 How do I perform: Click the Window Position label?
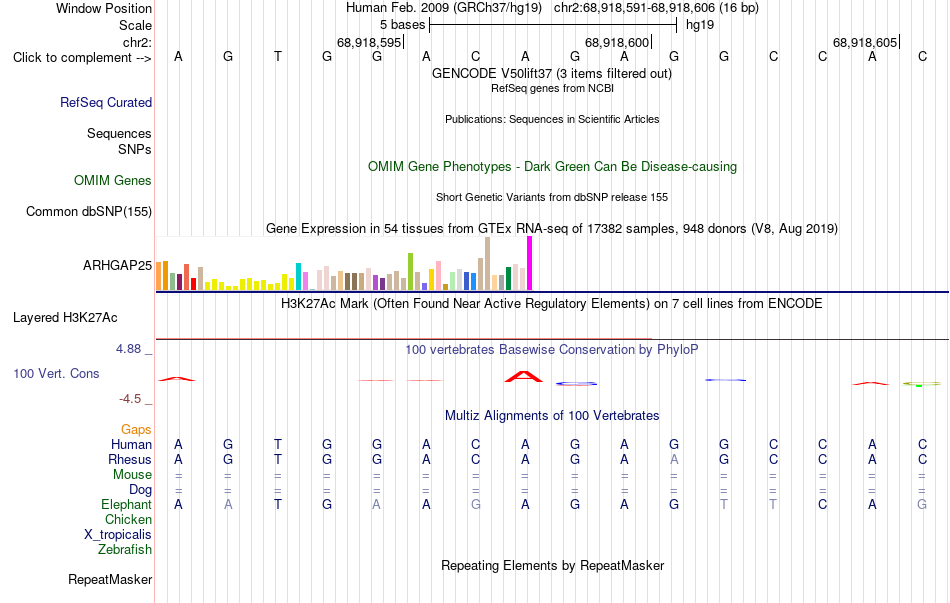(104, 8)
